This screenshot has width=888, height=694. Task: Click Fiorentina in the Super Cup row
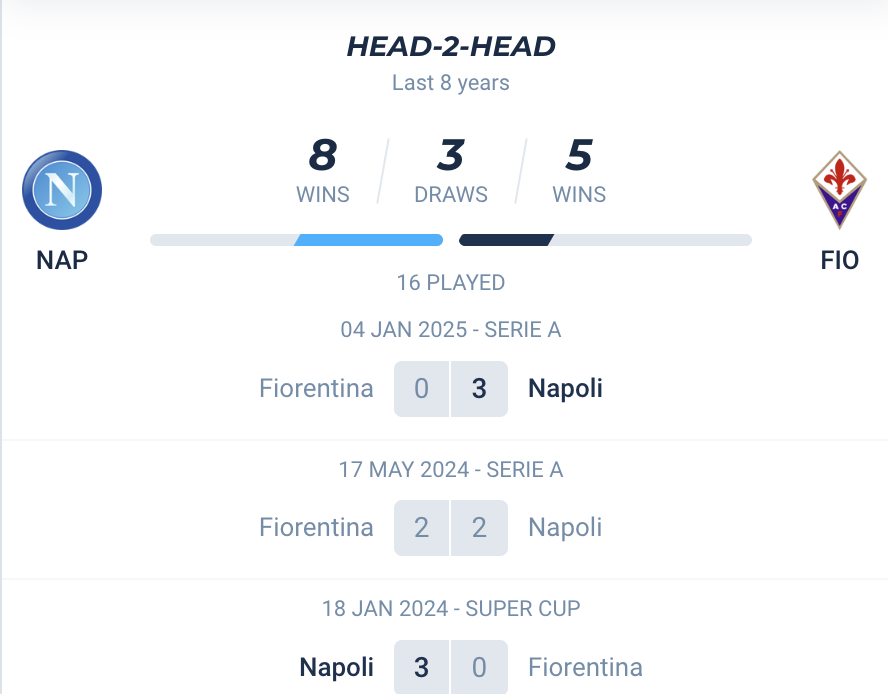(585, 667)
